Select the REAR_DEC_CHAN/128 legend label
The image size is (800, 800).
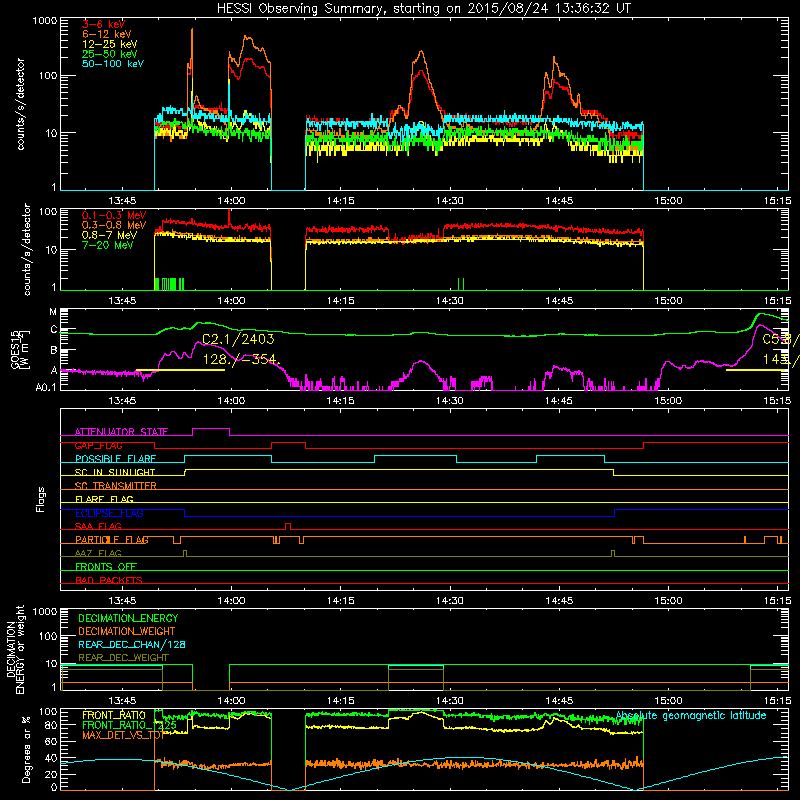pos(132,645)
